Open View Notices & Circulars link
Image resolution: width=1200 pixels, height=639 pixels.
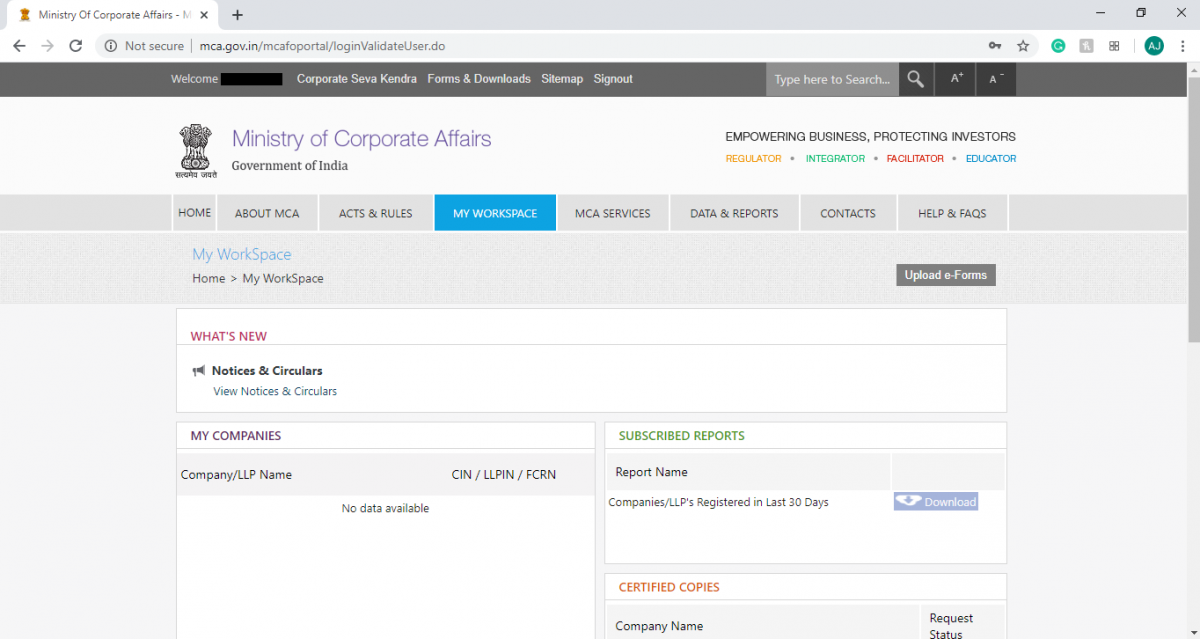click(x=275, y=391)
